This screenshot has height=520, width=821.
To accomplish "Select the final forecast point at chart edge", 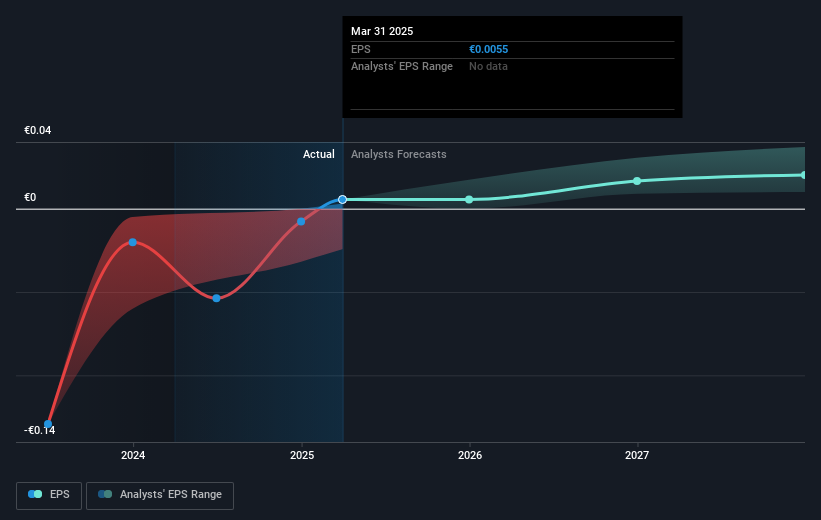I will click(x=803, y=175).
